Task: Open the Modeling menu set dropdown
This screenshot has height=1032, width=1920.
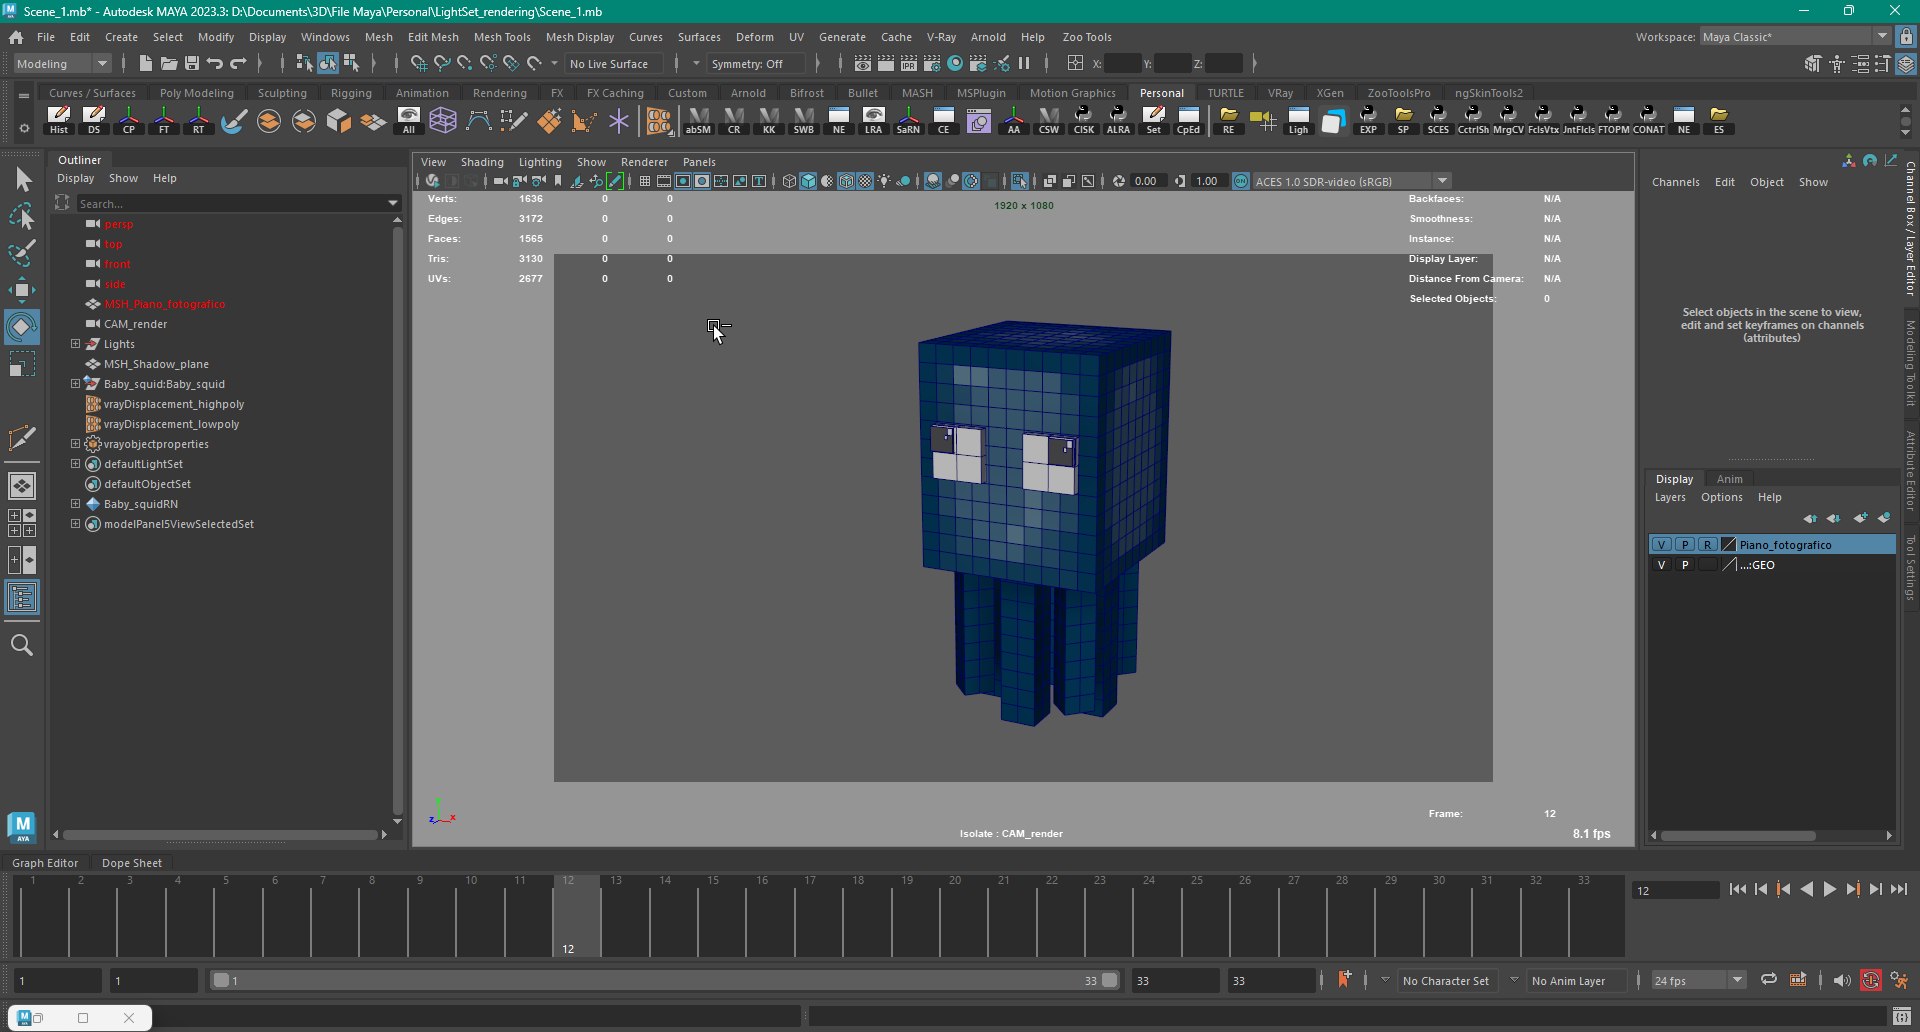Action: pyautogui.click(x=62, y=63)
